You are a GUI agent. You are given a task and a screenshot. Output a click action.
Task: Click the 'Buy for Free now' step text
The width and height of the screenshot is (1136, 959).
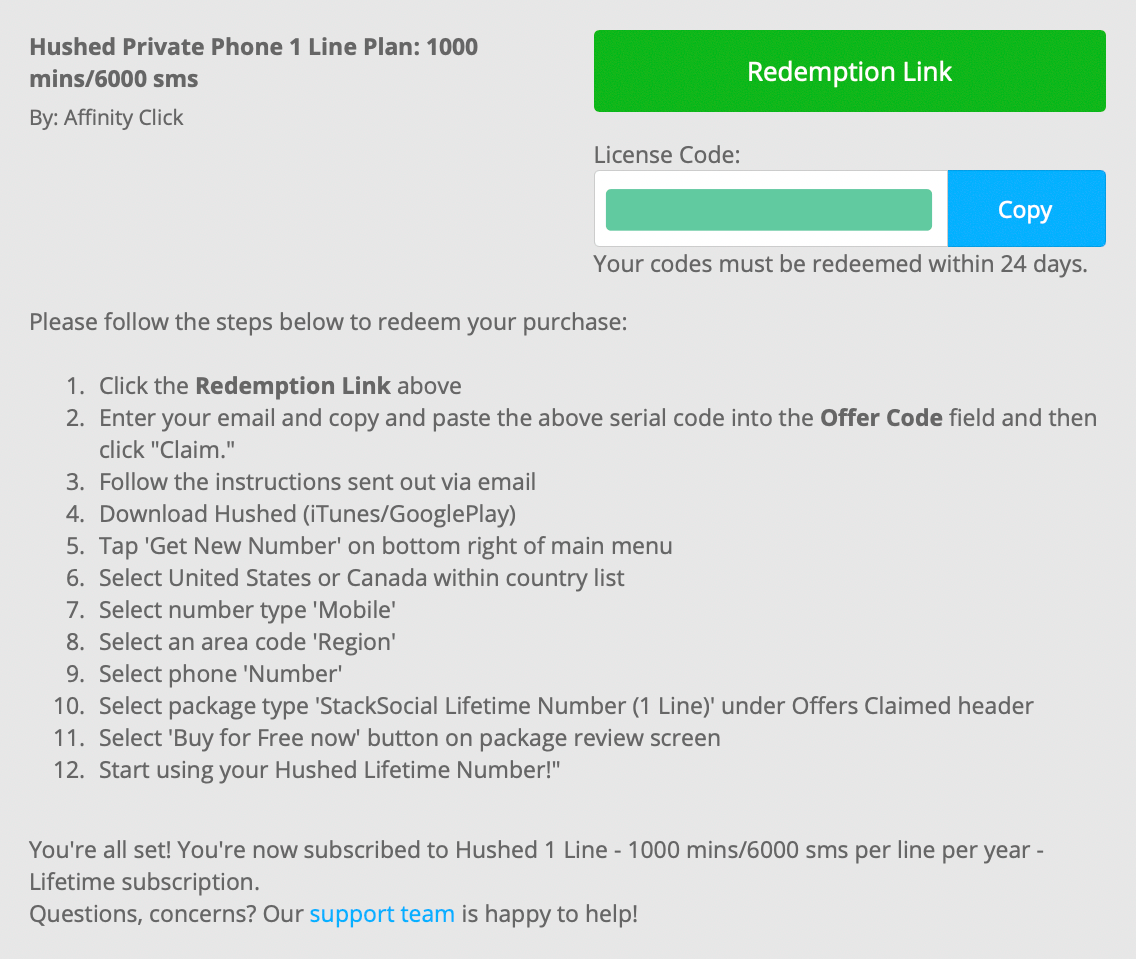(x=410, y=737)
